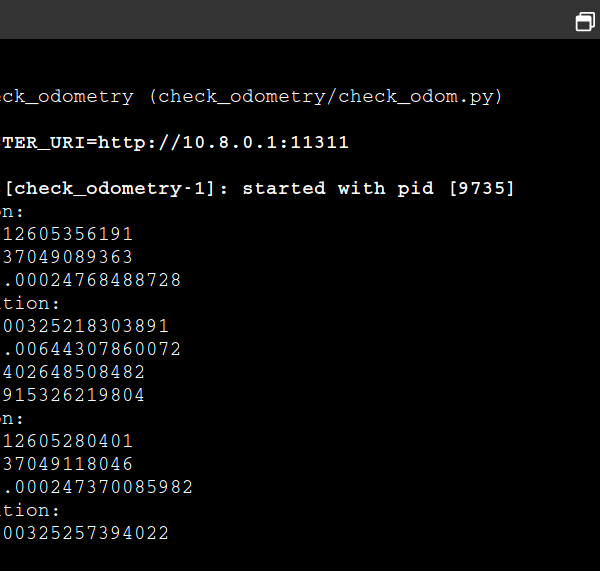Image resolution: width=600 pixels, height=572 pixels.
Task: Click the value 00325257394022
Action: coord(86,533)
